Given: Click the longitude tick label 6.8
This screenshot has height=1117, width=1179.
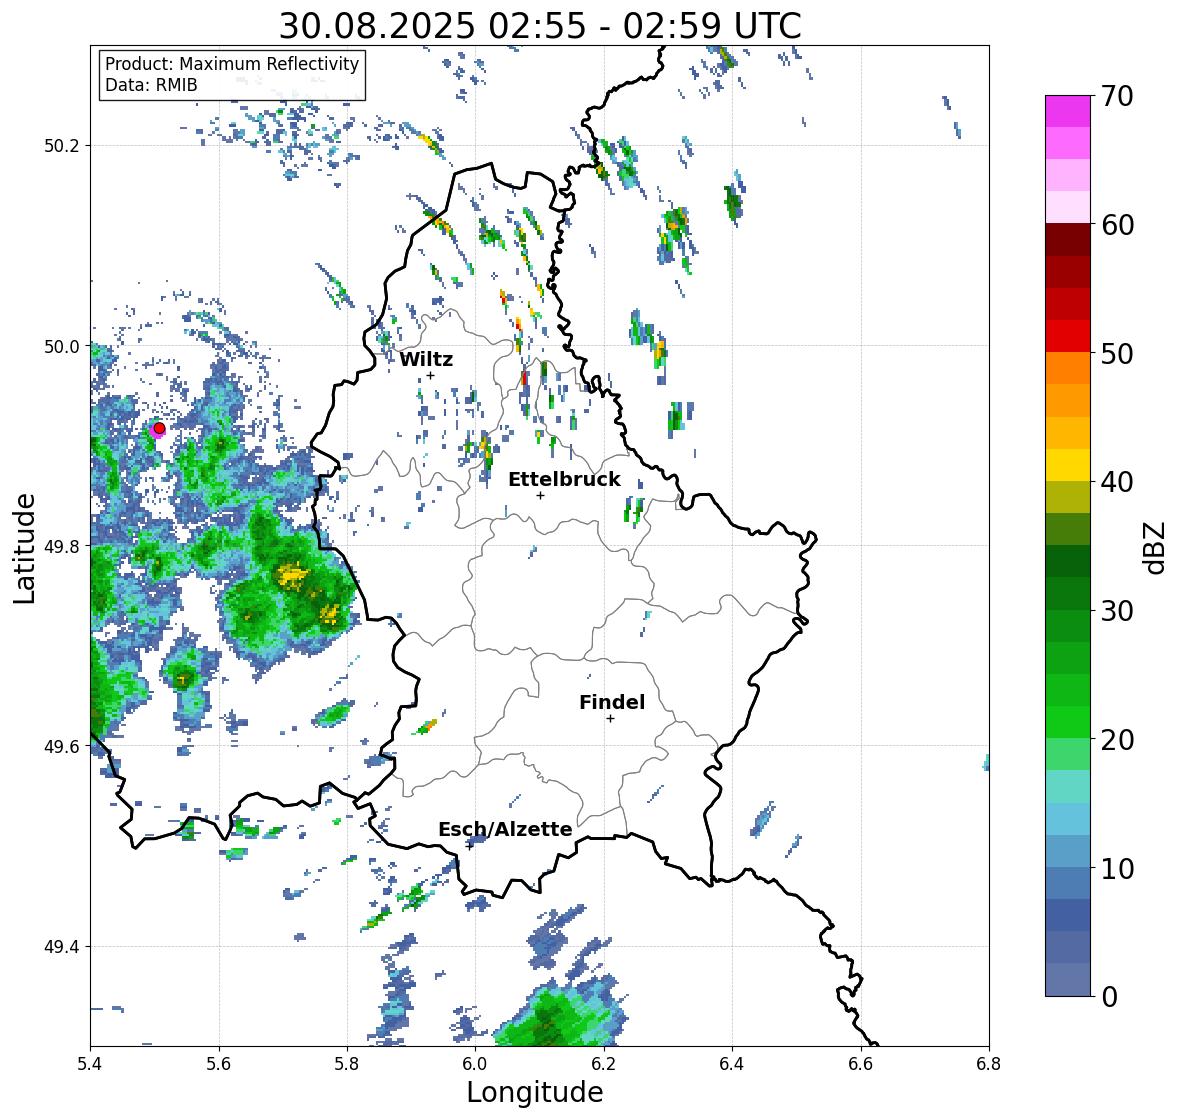Looking at the screenshot, I should click(x=989, y=1064).
